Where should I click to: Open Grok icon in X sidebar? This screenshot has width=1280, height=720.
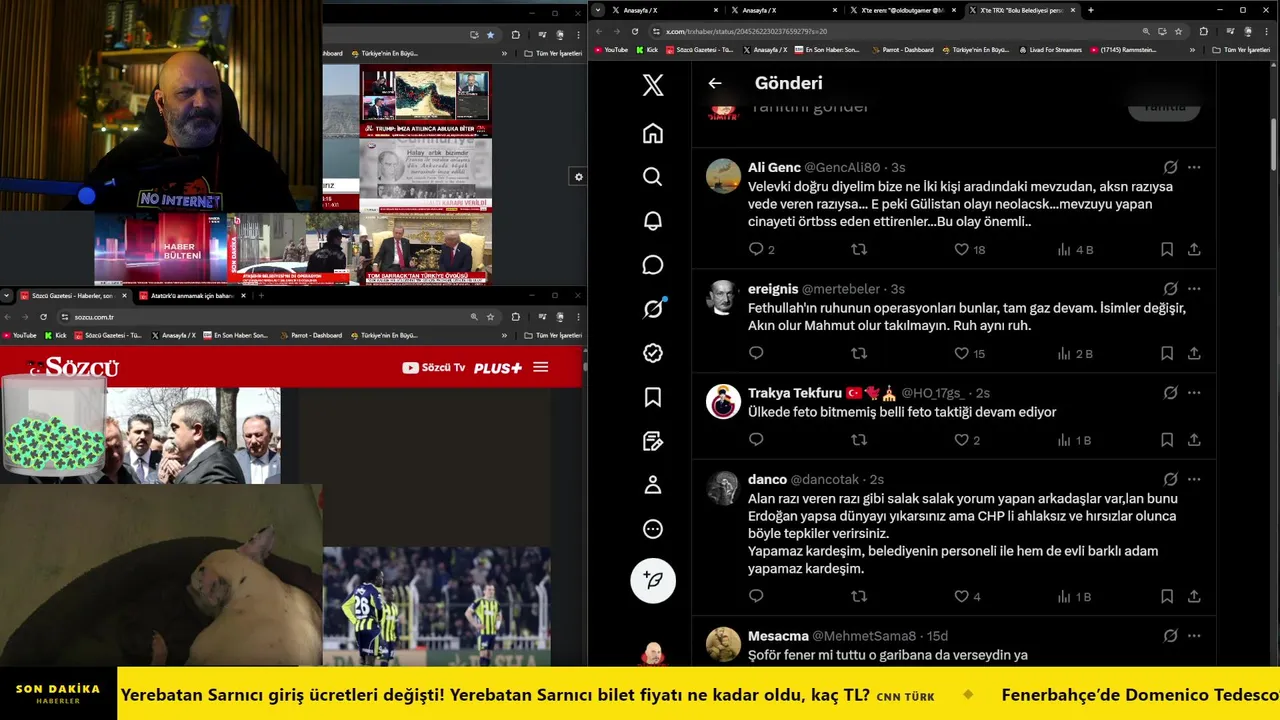[653, 309]
